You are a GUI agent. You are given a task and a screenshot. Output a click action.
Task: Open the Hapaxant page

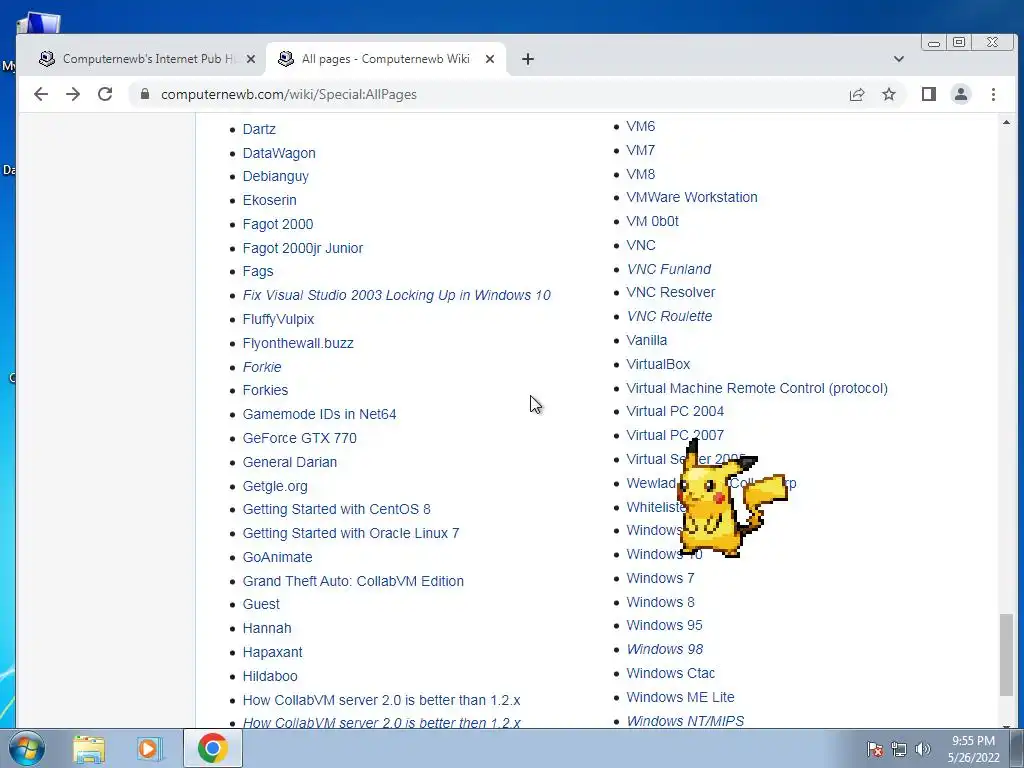coord(272,652)
